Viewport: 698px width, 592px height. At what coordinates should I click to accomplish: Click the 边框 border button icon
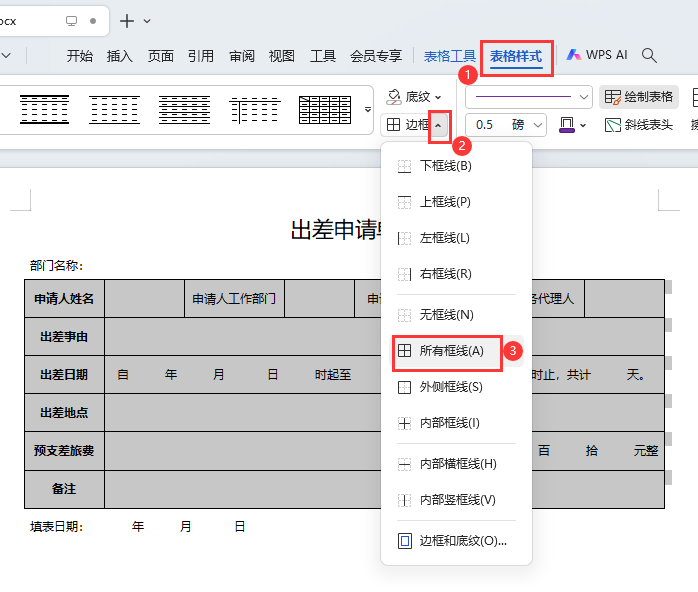click(x=394, y=125)
